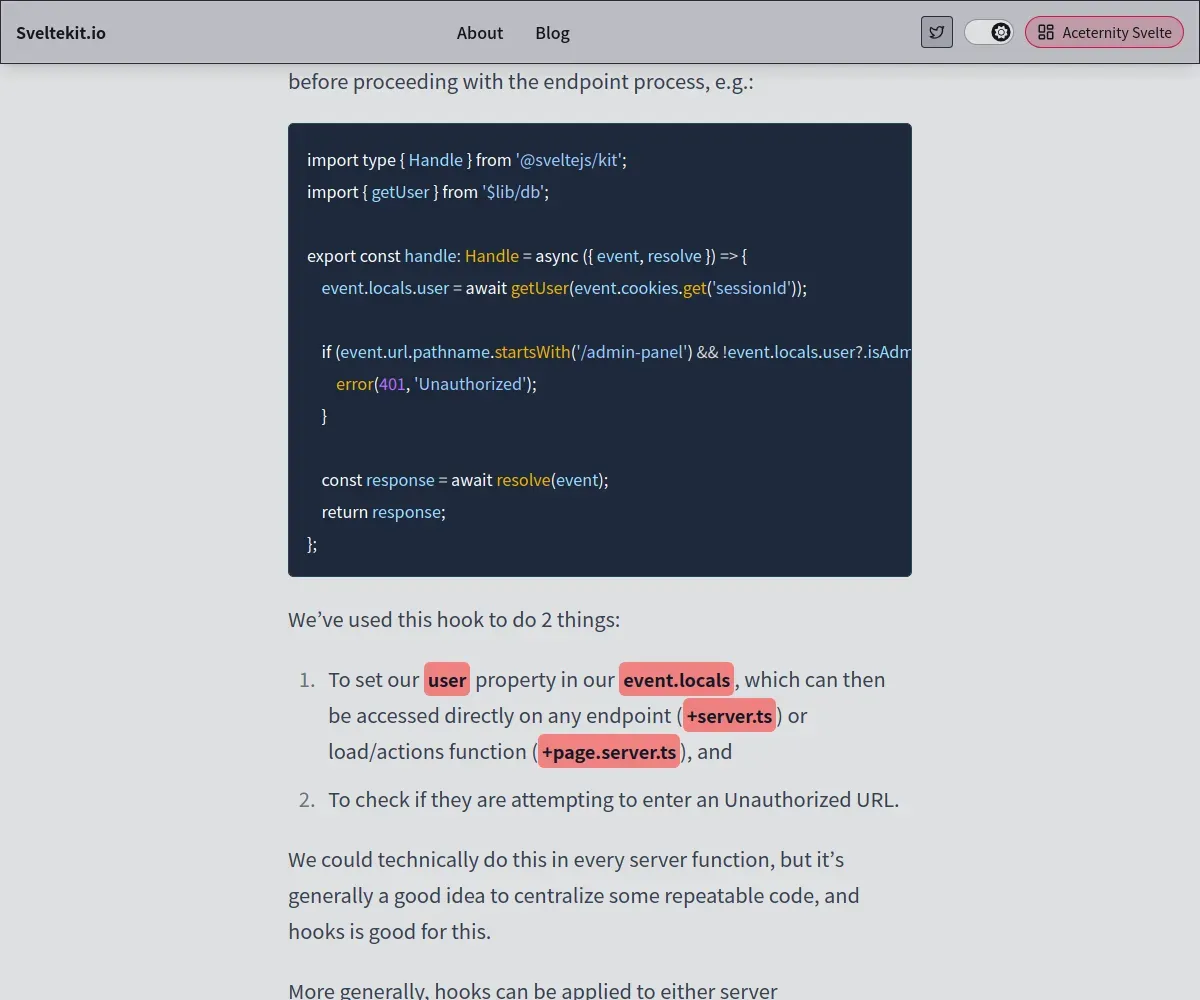This screenshot has width=1200, height=1000.
Task: Select the "+server.ts" inline code chip
Action: [729, 716]
